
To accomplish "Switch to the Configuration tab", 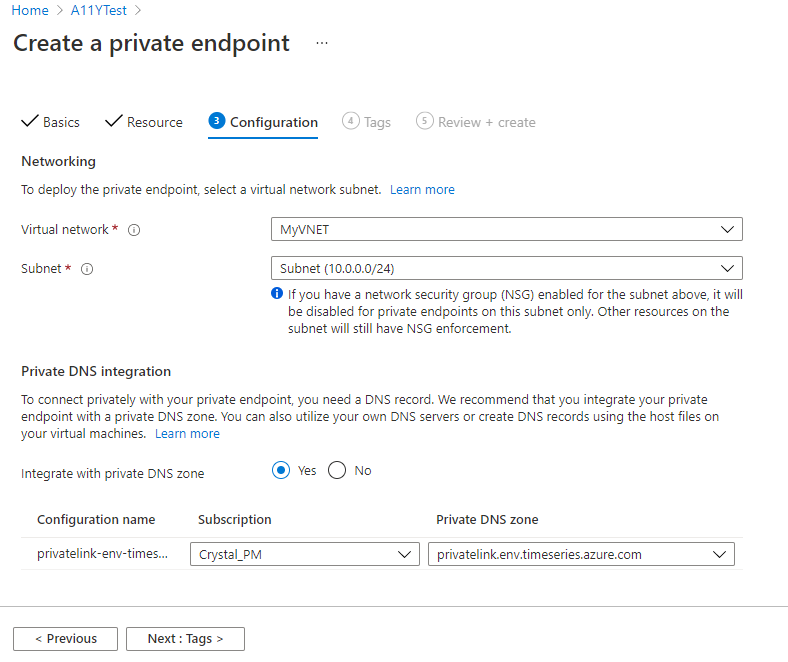I will point(273,122).
